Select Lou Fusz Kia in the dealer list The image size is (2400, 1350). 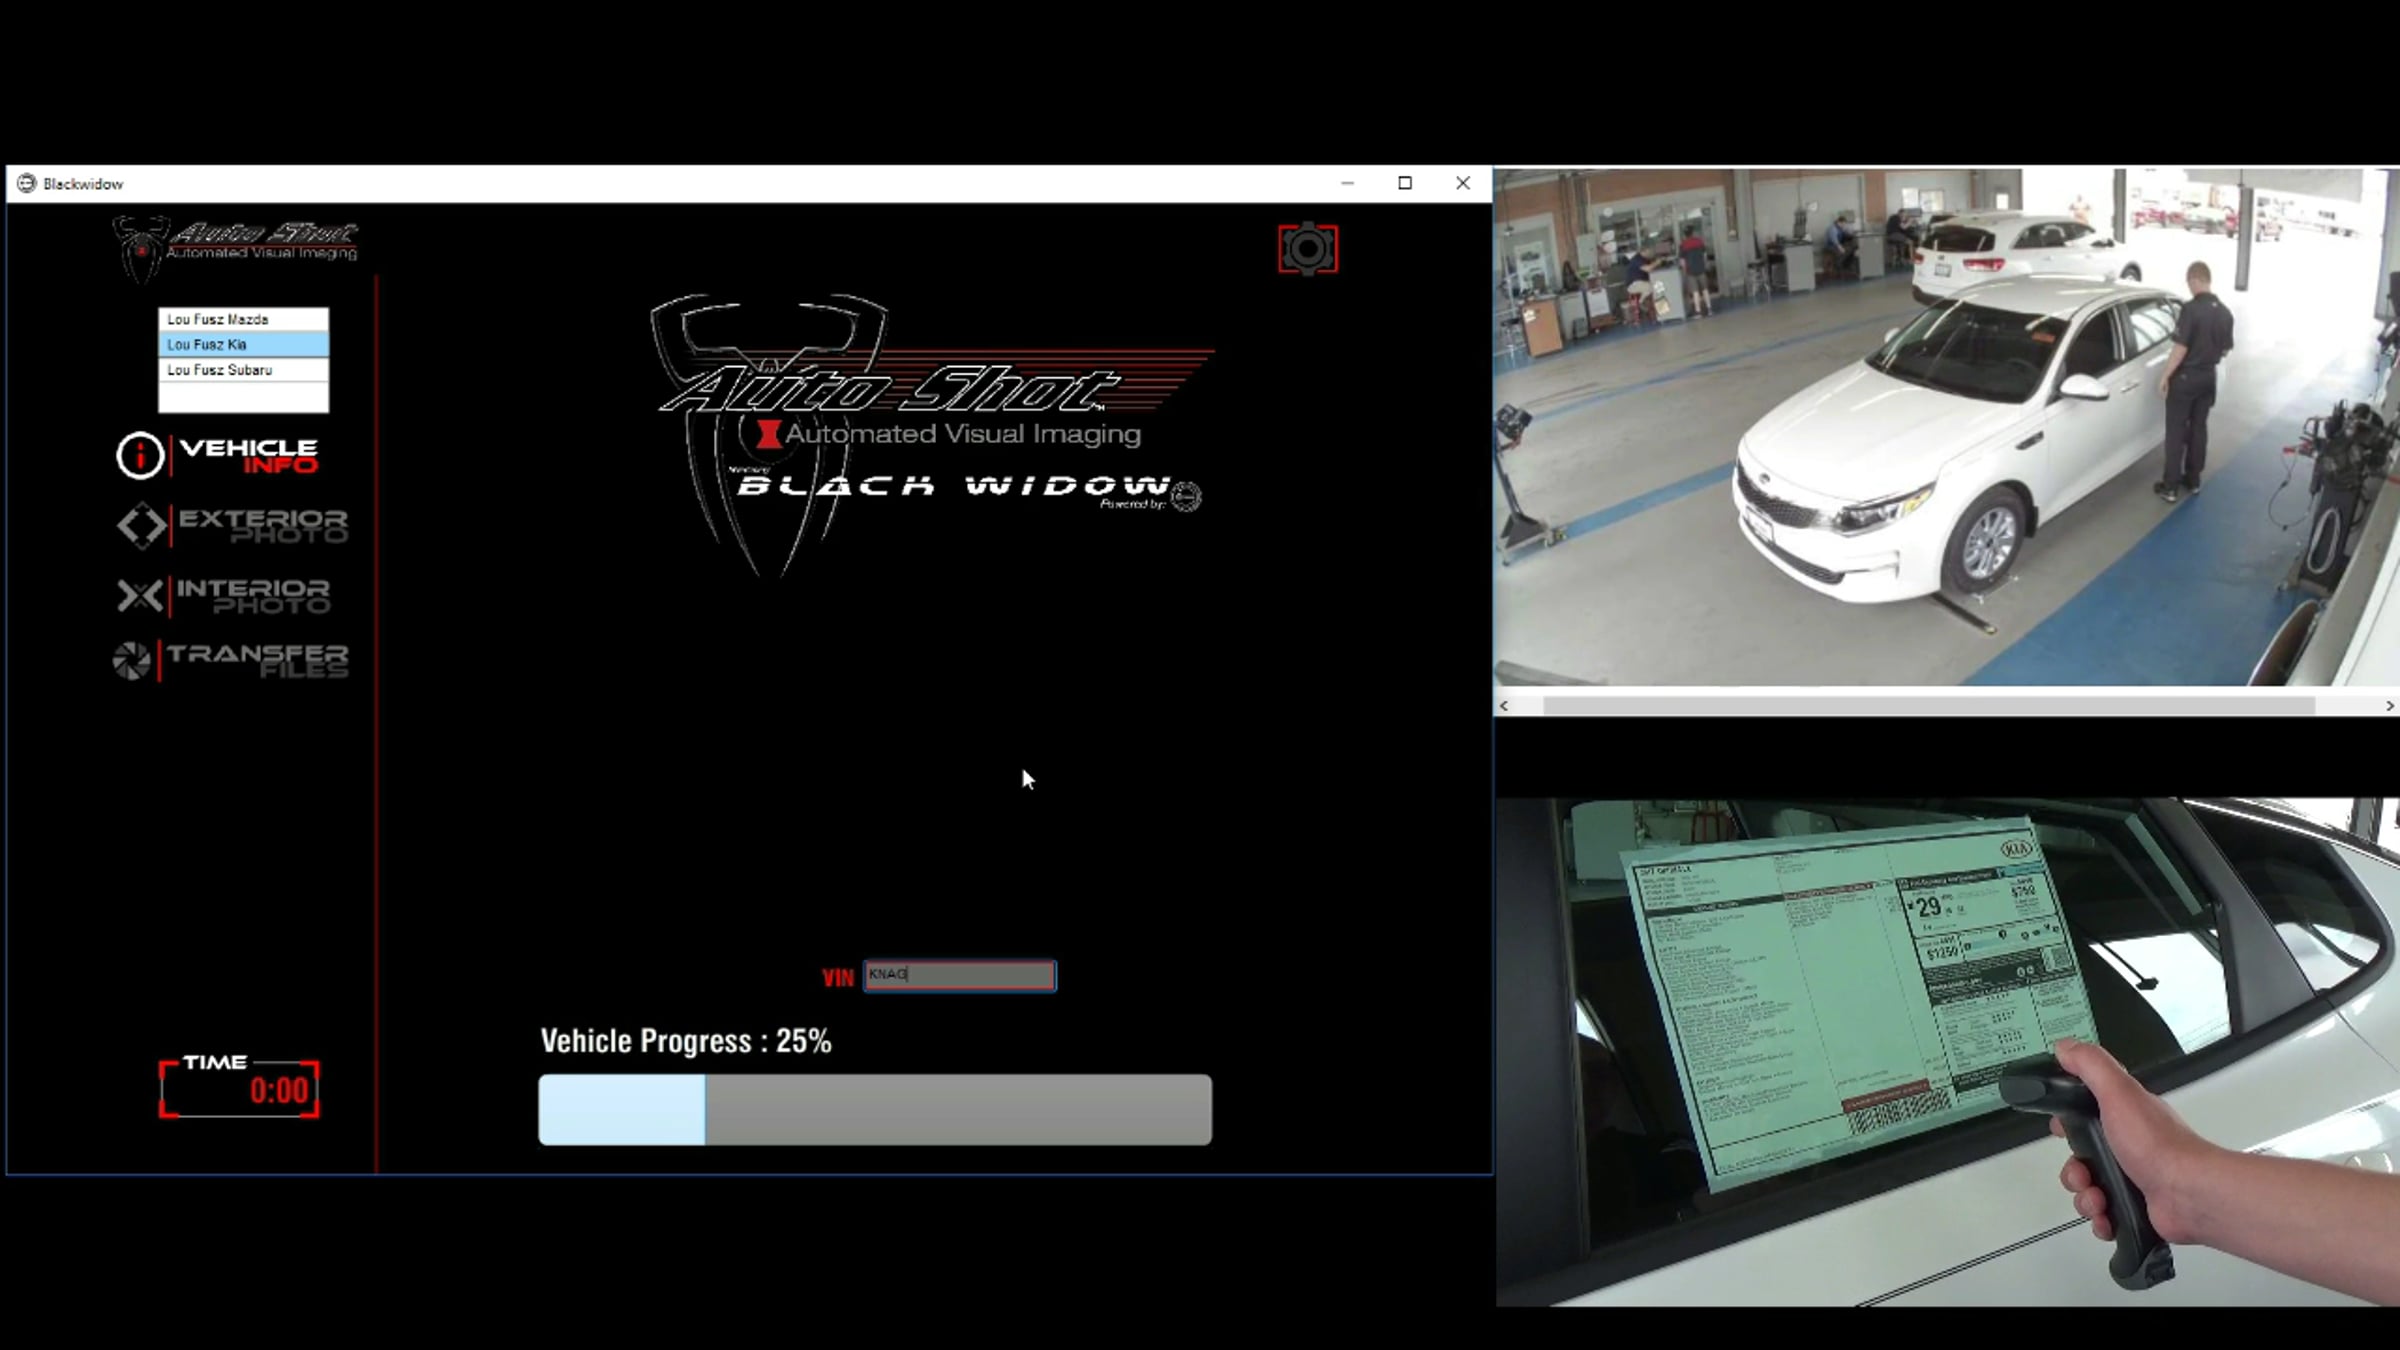(243, 344)
